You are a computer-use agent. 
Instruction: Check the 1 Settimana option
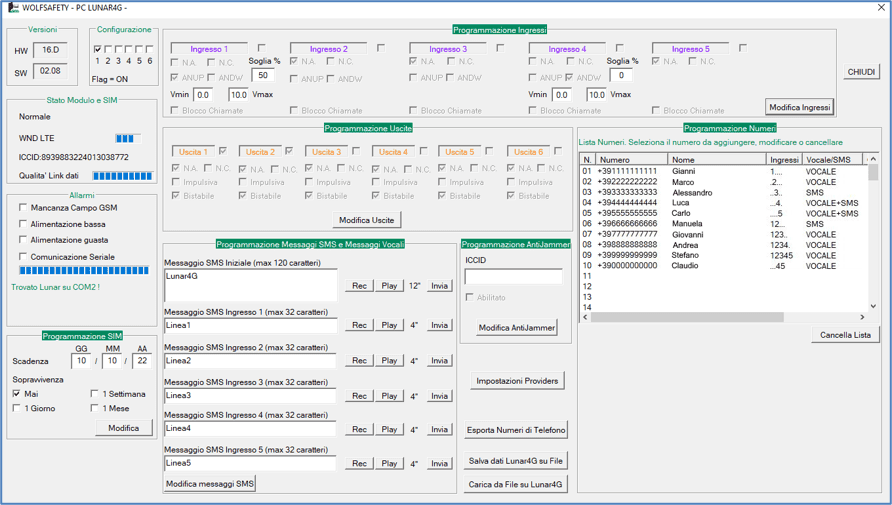coord(94,394)
